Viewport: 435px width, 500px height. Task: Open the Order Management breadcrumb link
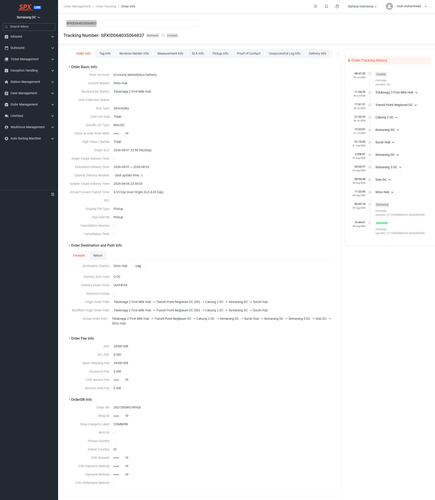coord(77,6)
